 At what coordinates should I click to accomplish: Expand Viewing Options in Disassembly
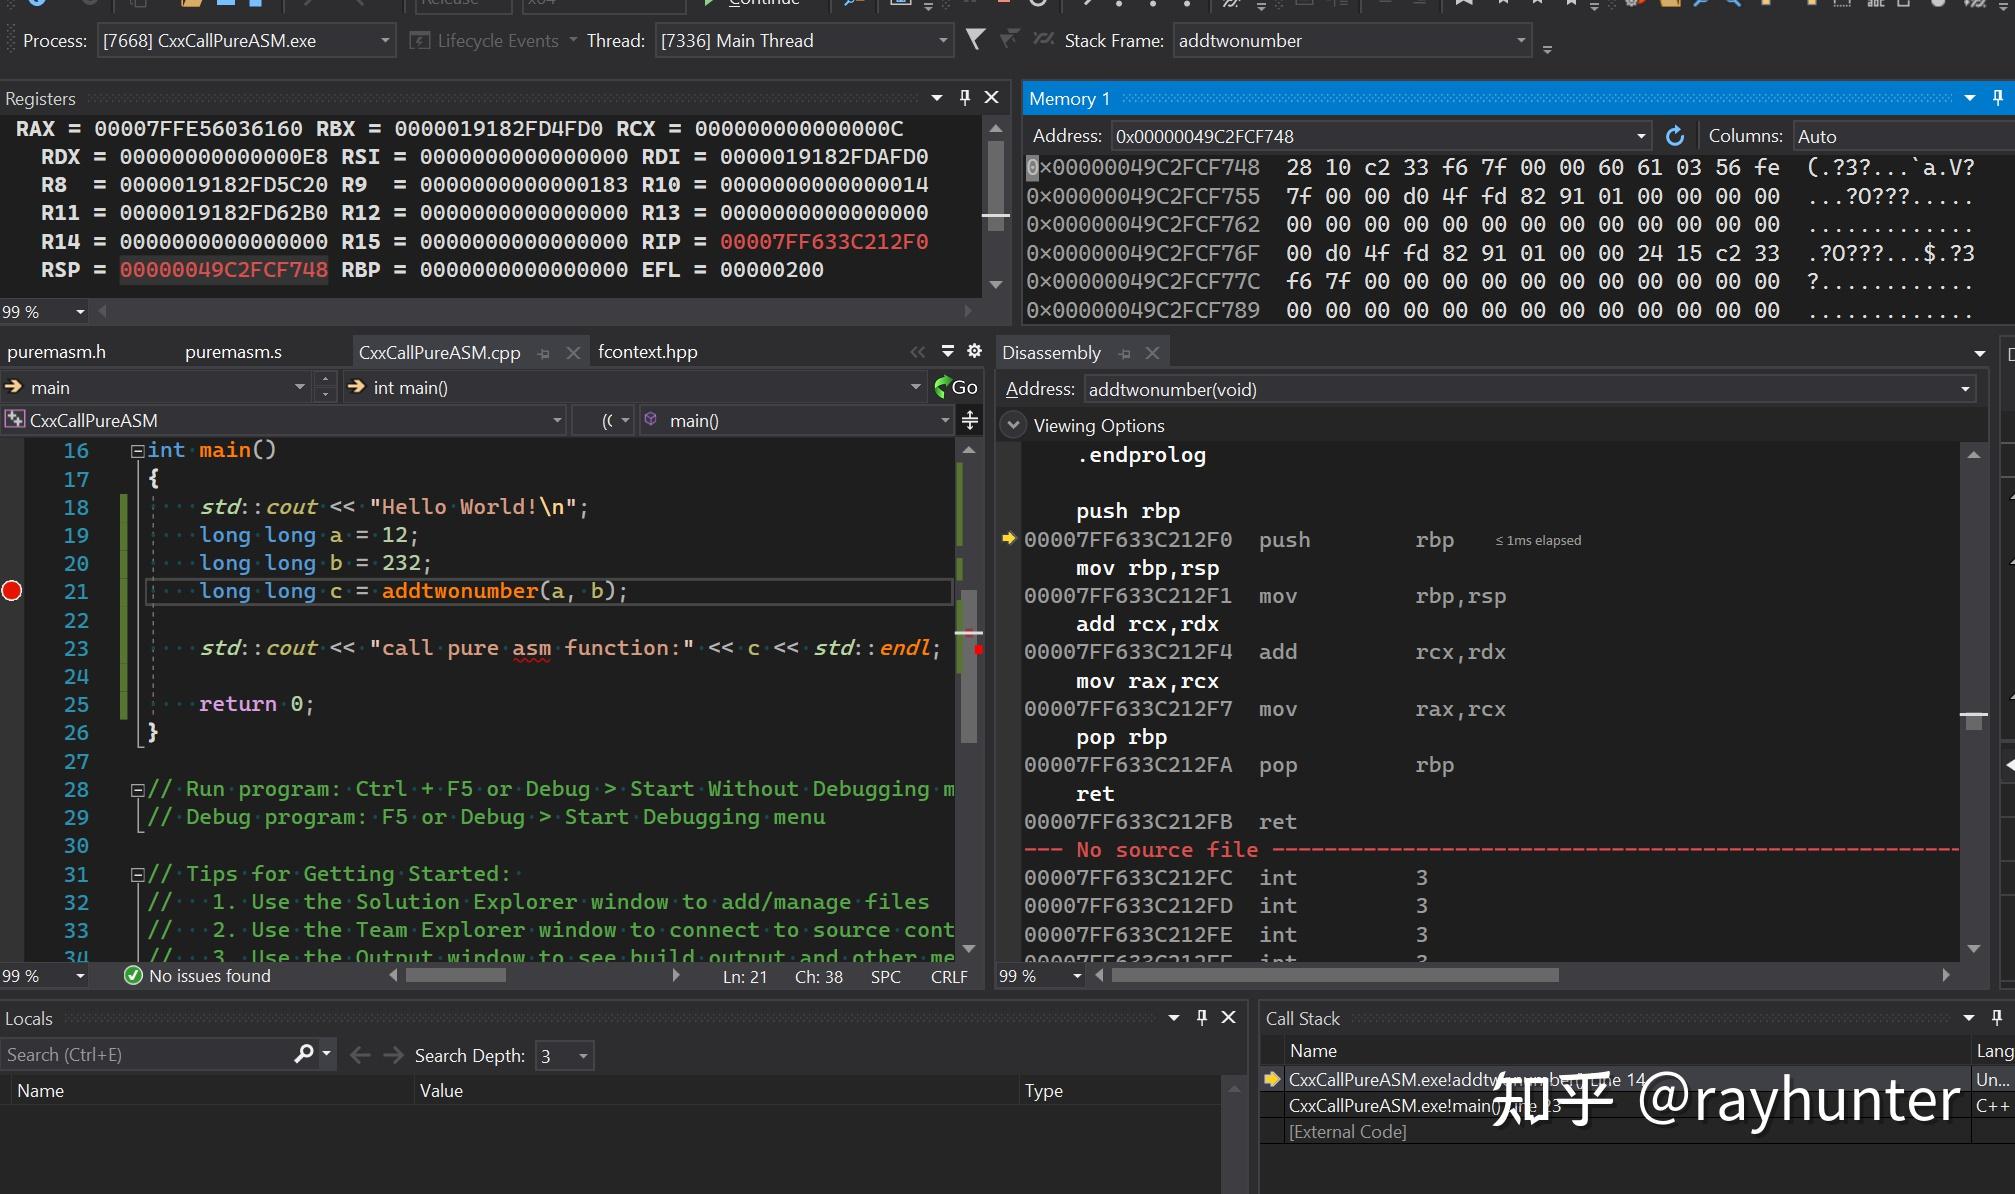1013,424
